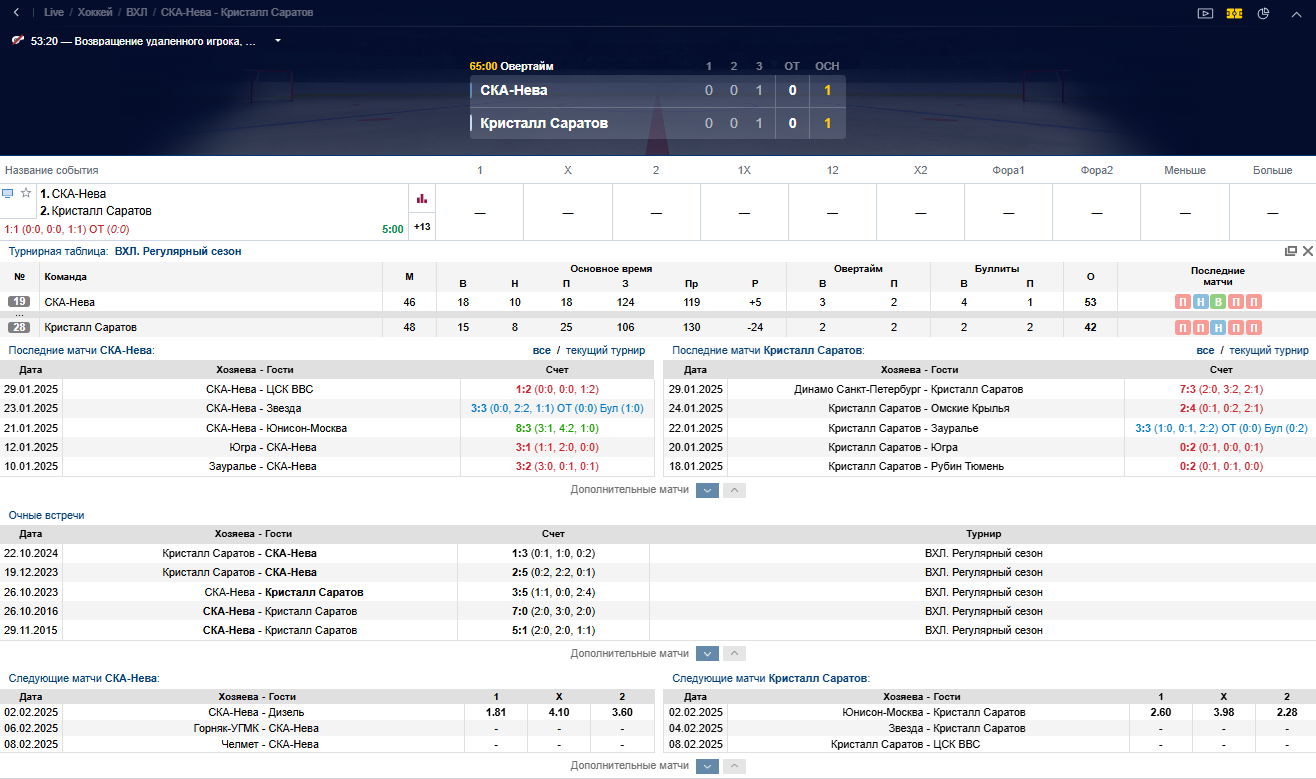The width and height of the screenshot is (1316, 779).
Task: Show more head-to-head matches with down arrow
Action: 707,653
